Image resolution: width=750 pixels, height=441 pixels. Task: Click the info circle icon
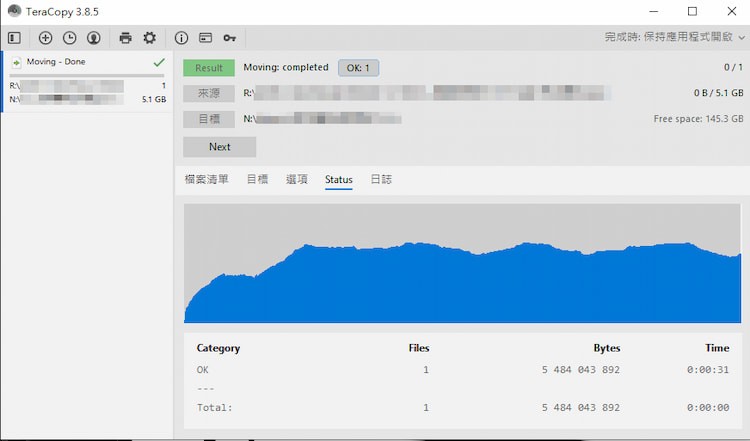(181, 38)
